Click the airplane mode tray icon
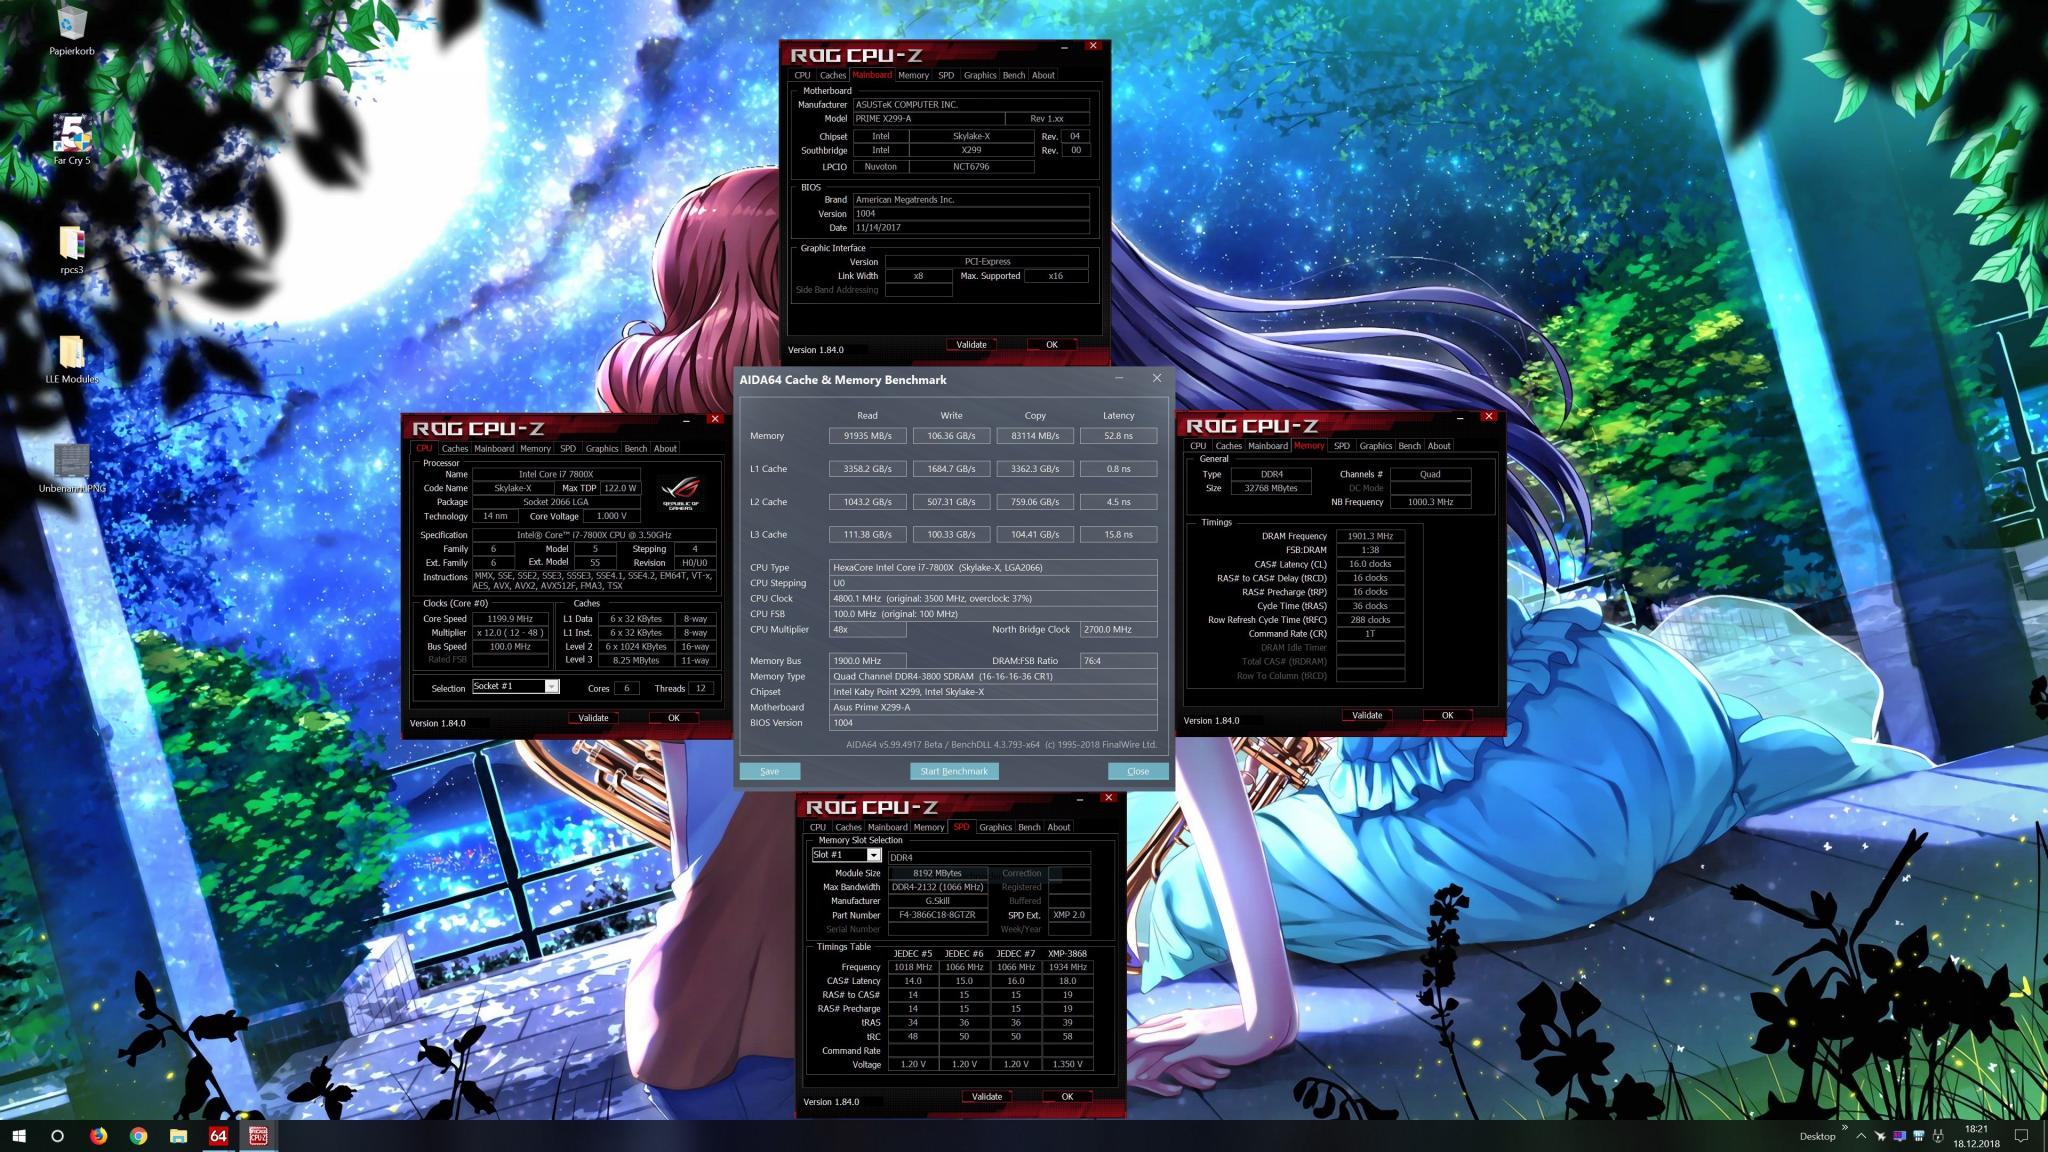The height and width of the screenshot is (1152, 2048). pyautogui.click(x=1880, y=1136)
